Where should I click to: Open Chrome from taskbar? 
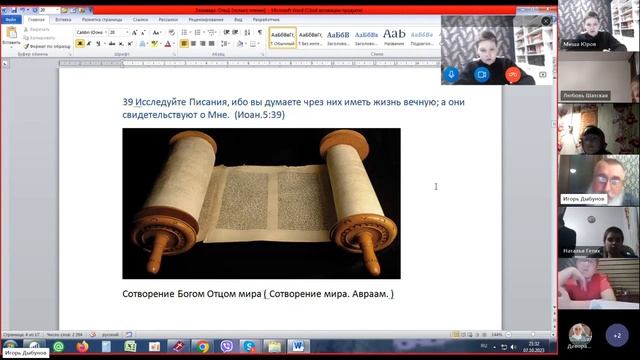click(202, 347)
